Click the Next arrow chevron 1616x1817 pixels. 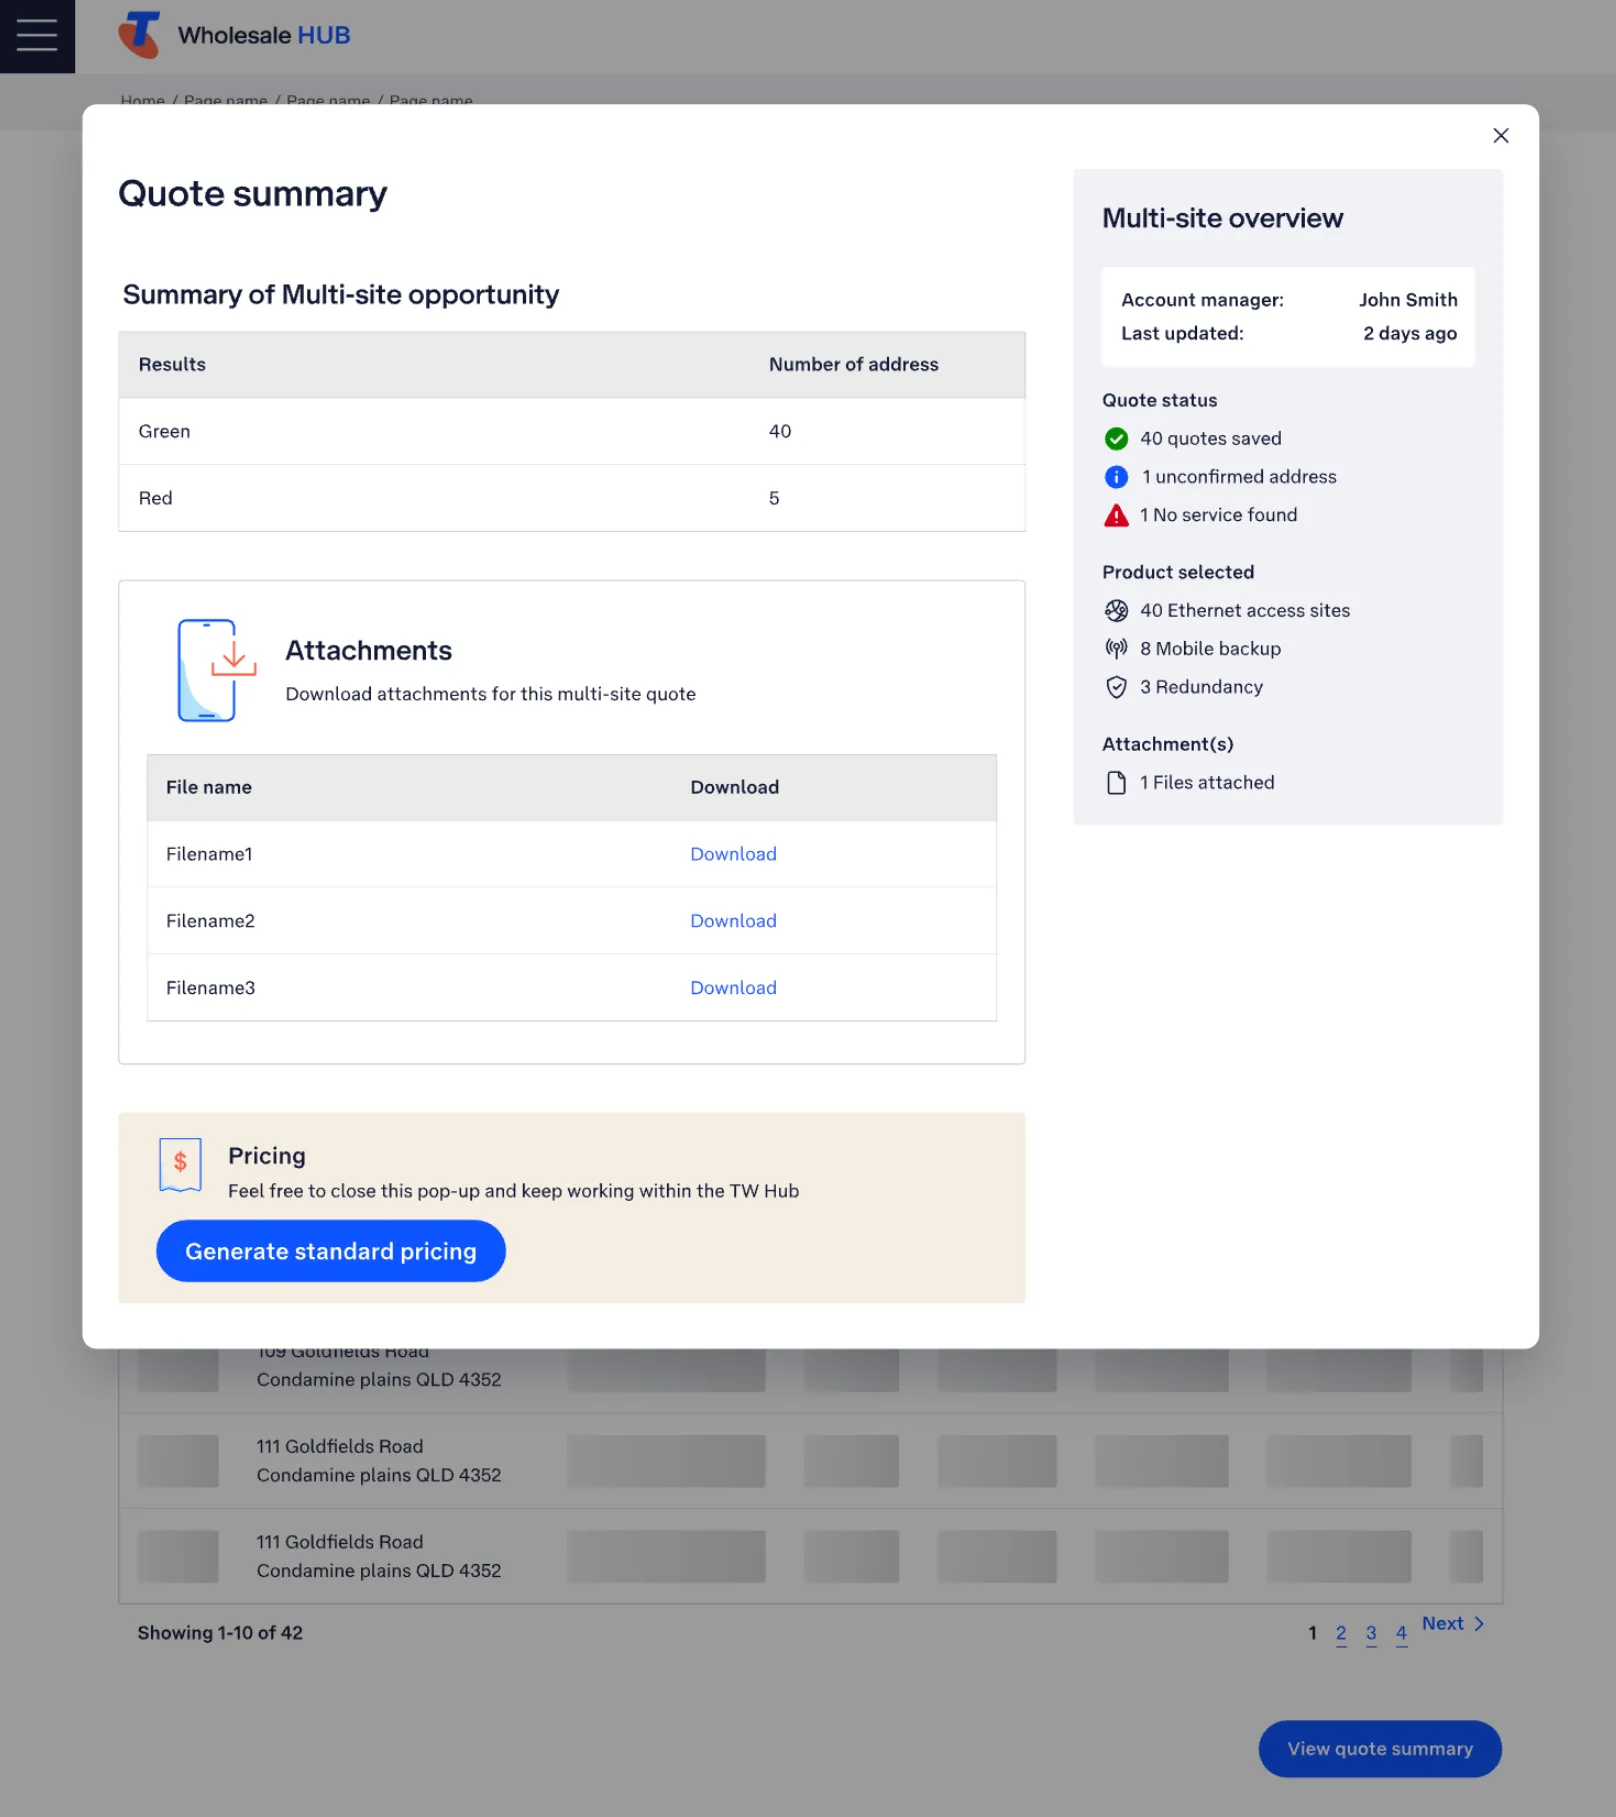[1479, 1624]
